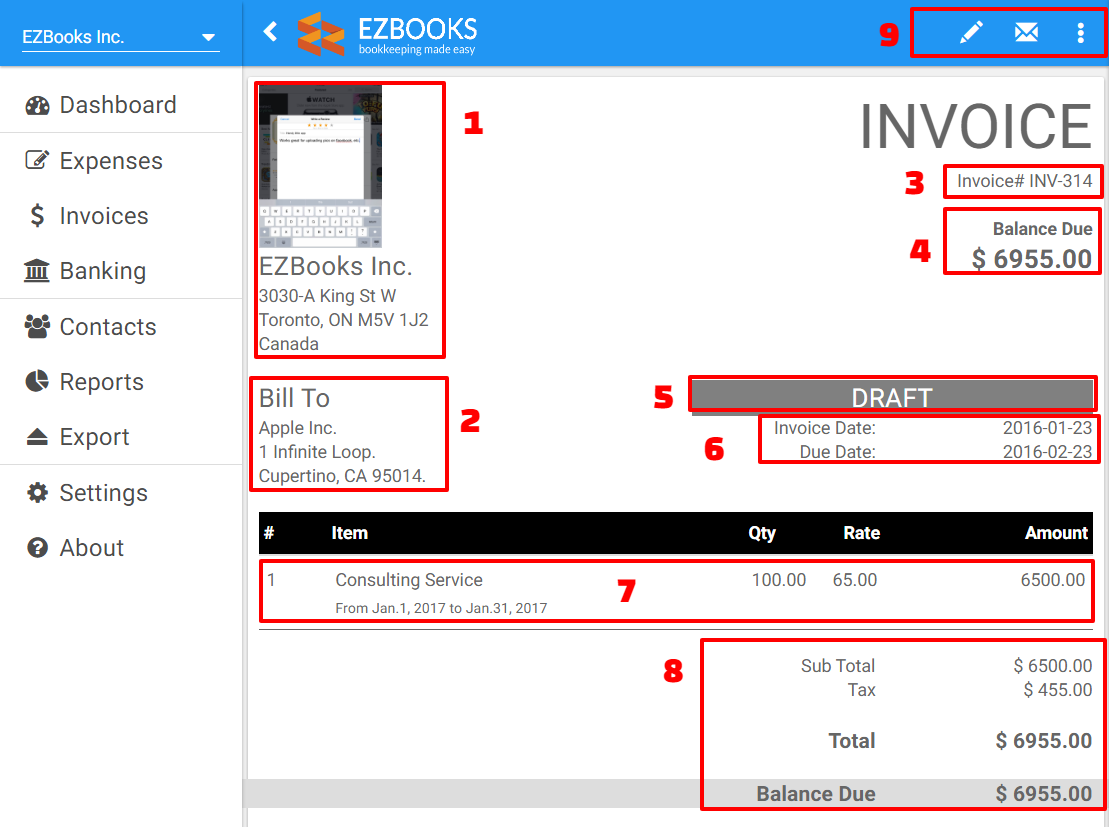Click the Banking building icon
1109x827 pixels.
pyautogui.click(x=37, y=270)
